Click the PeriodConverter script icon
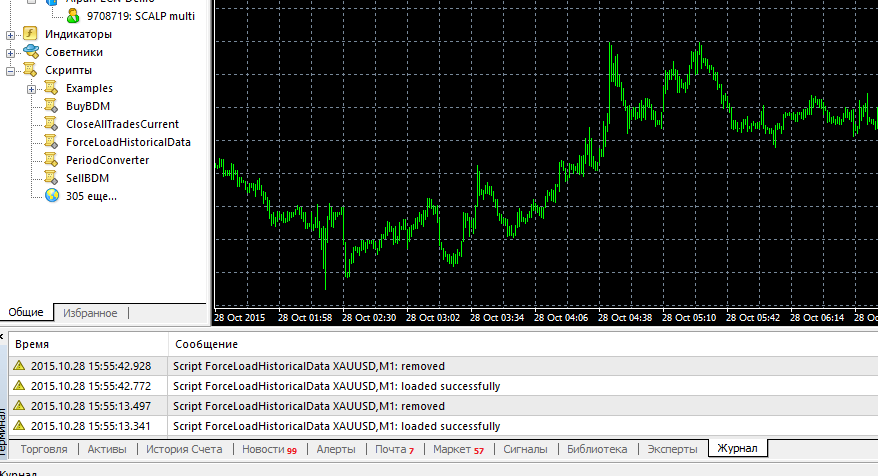The width and height of the screenshot is (878, 476). [51, 160]
